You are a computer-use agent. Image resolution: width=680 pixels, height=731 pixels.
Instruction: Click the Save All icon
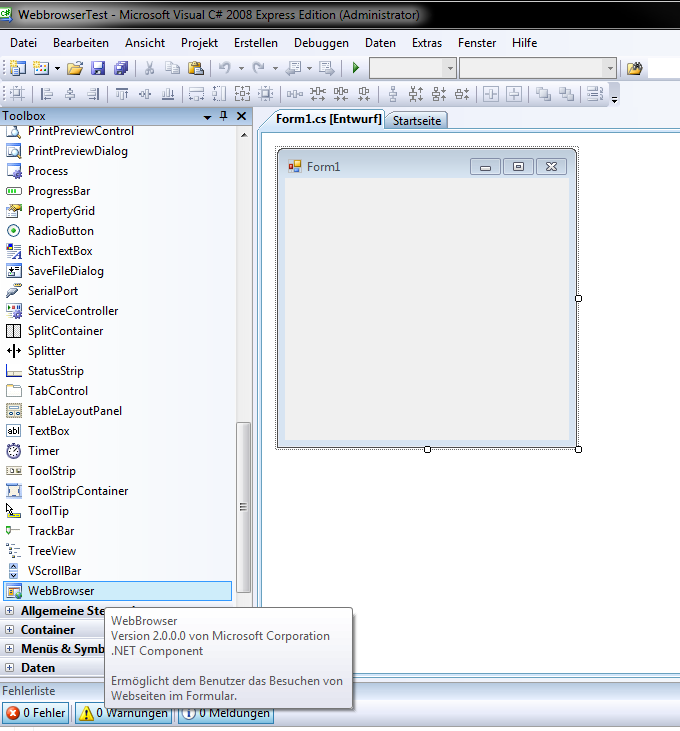pyautogui.click(x=121, y=69)
